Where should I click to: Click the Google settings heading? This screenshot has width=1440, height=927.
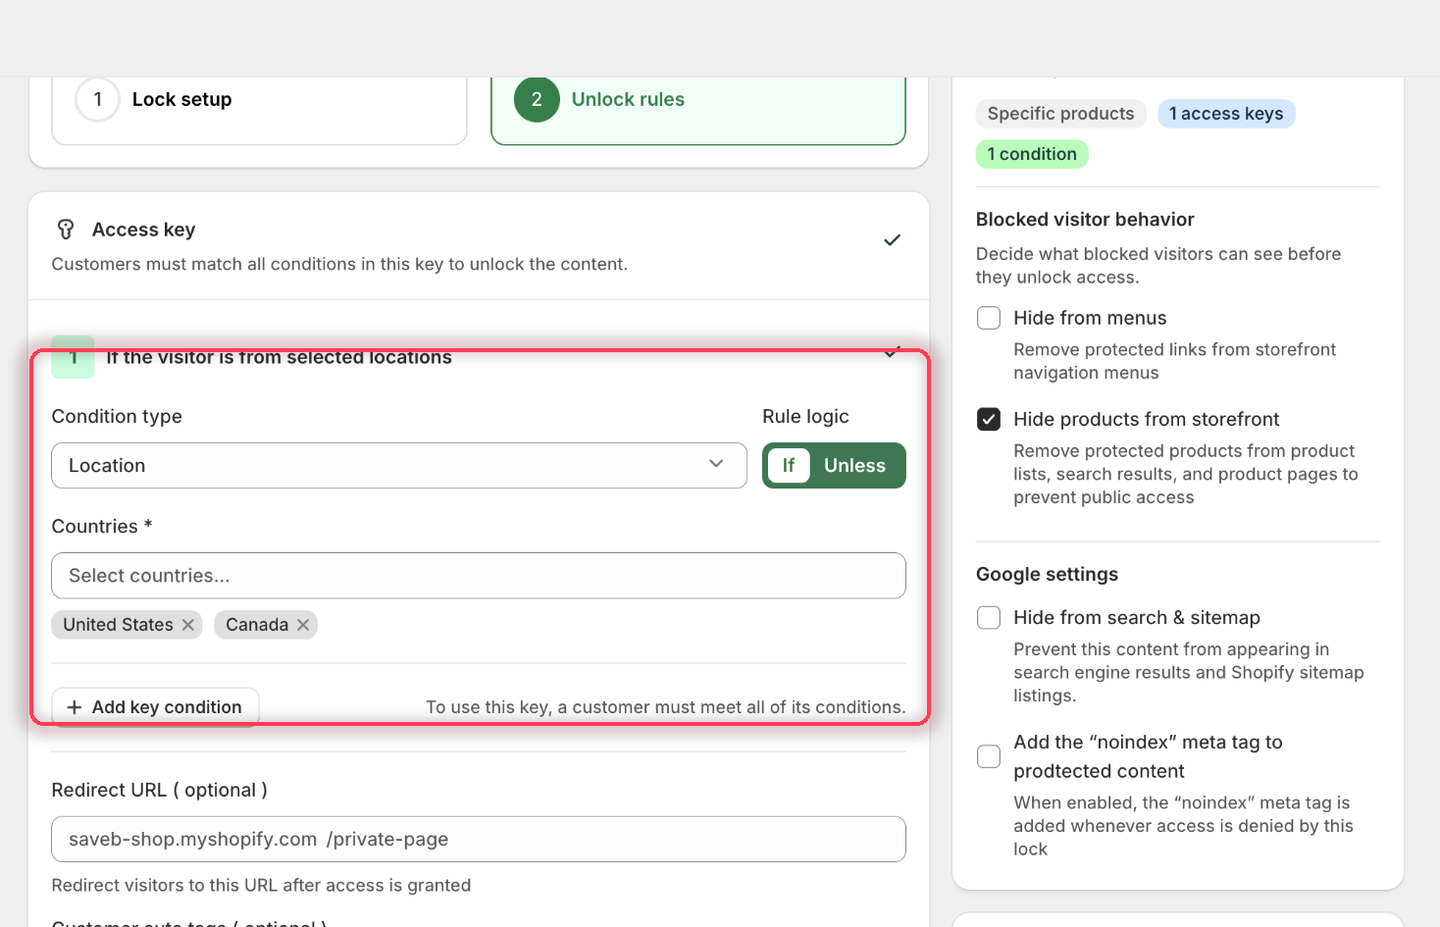1047,575
